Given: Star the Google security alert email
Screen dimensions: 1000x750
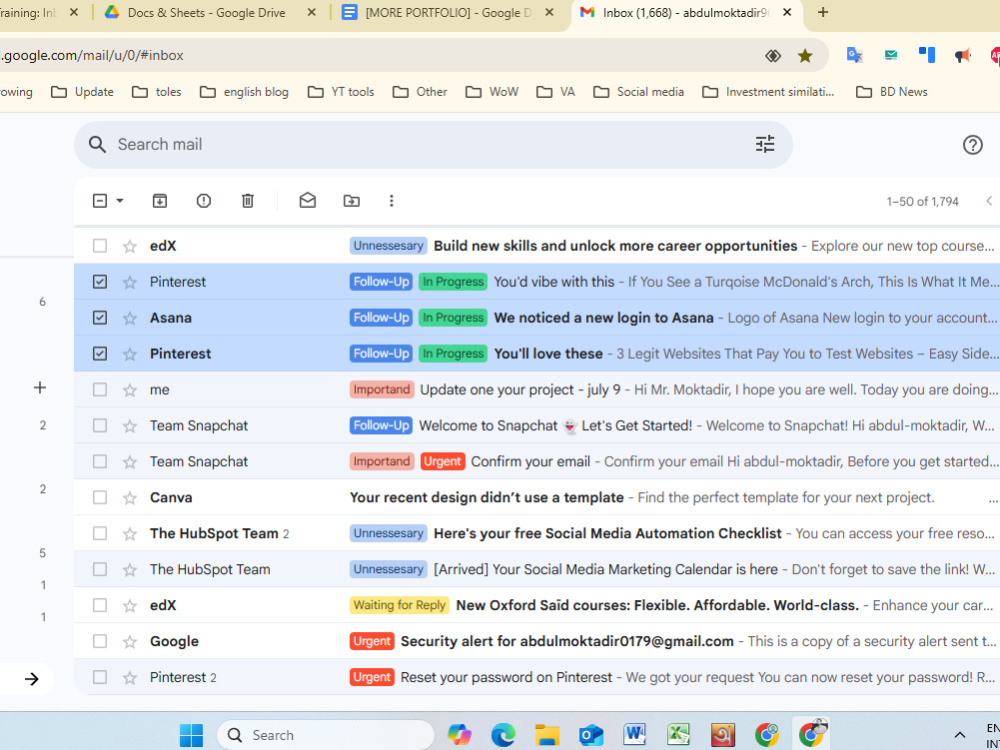Looking at the screenshot, I should [130, 642].
